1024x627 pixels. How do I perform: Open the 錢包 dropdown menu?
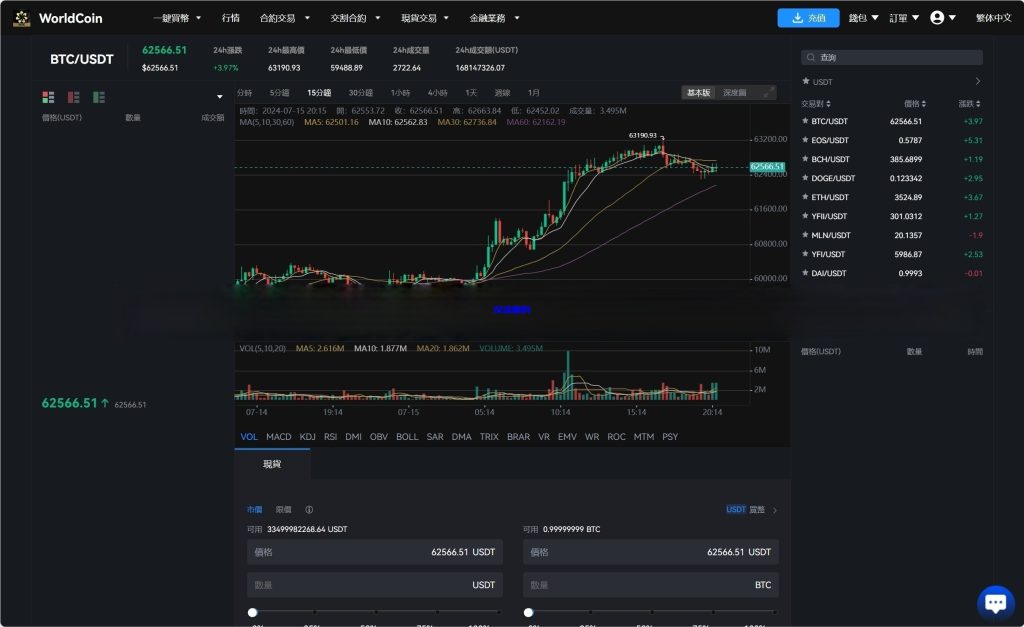click(862, 17)
